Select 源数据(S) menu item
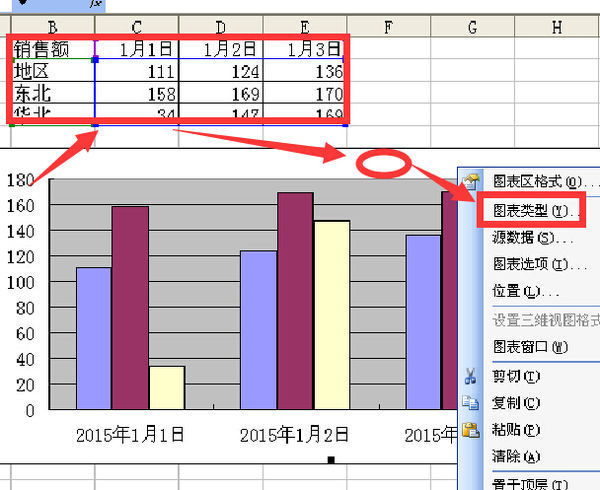 pos(533,238)
